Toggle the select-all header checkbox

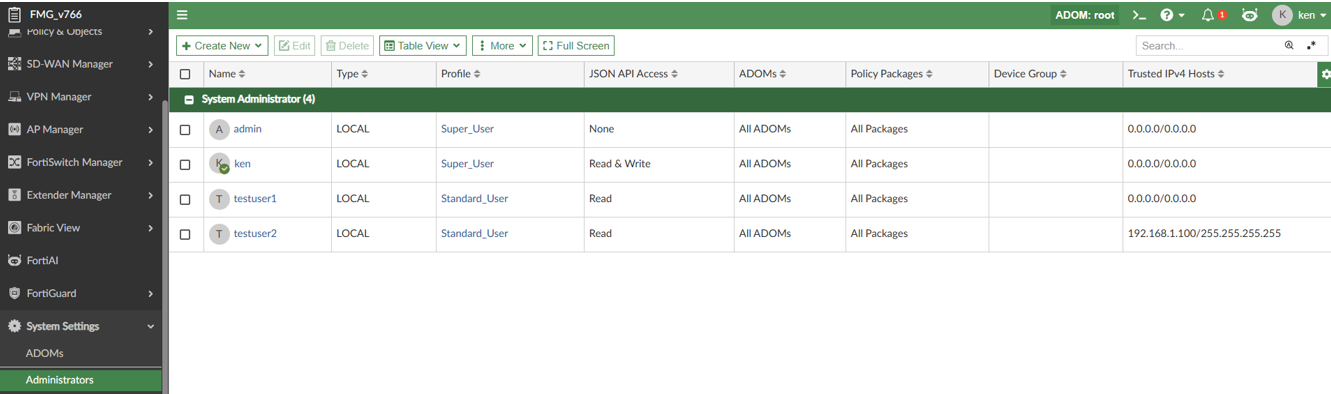[185, 74]
